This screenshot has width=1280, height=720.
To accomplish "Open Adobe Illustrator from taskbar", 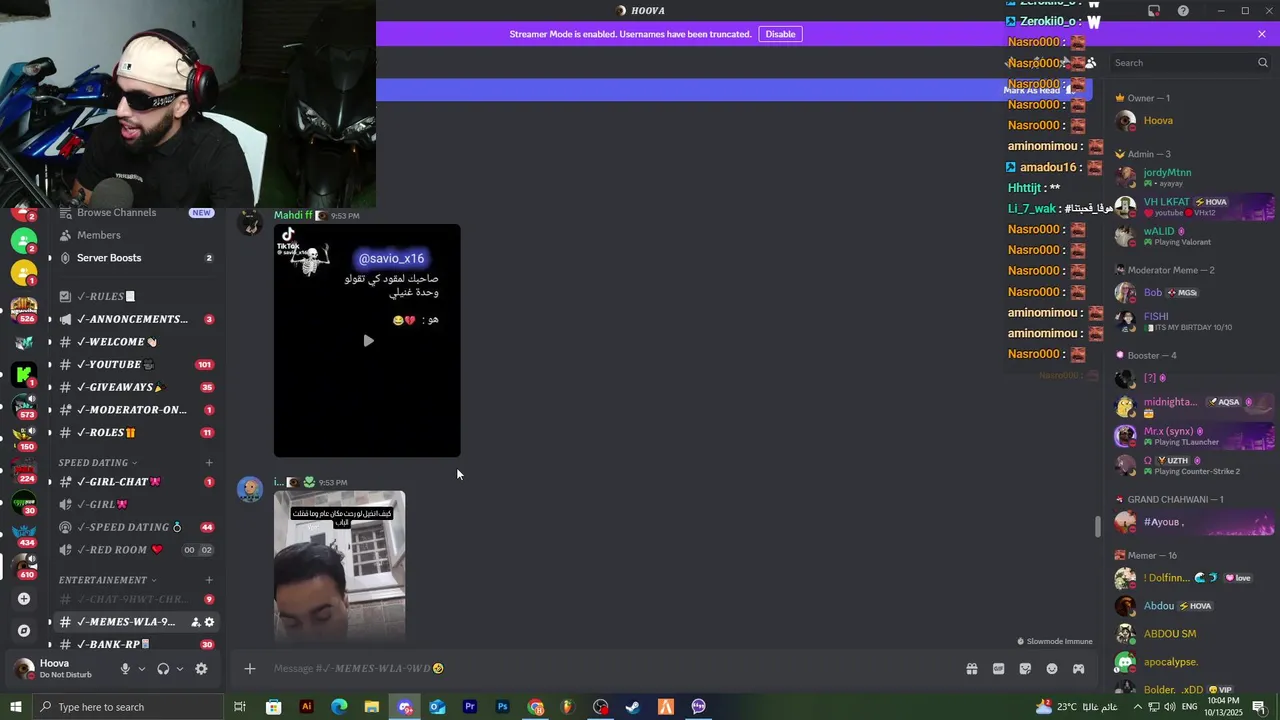I will 306,707.
